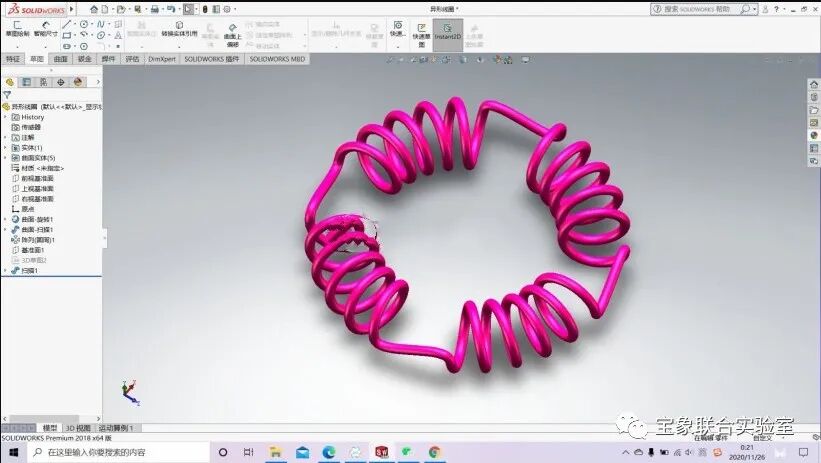Viewport: 821px width, 463px height.
Task: Click the Print icon
Action: coord(154,9)
